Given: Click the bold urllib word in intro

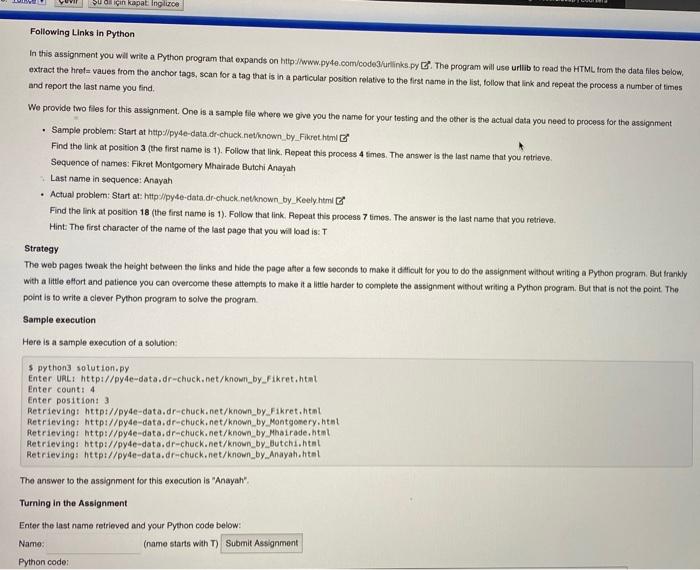Looking at the screenshot, I should click(x=521, y=68).
